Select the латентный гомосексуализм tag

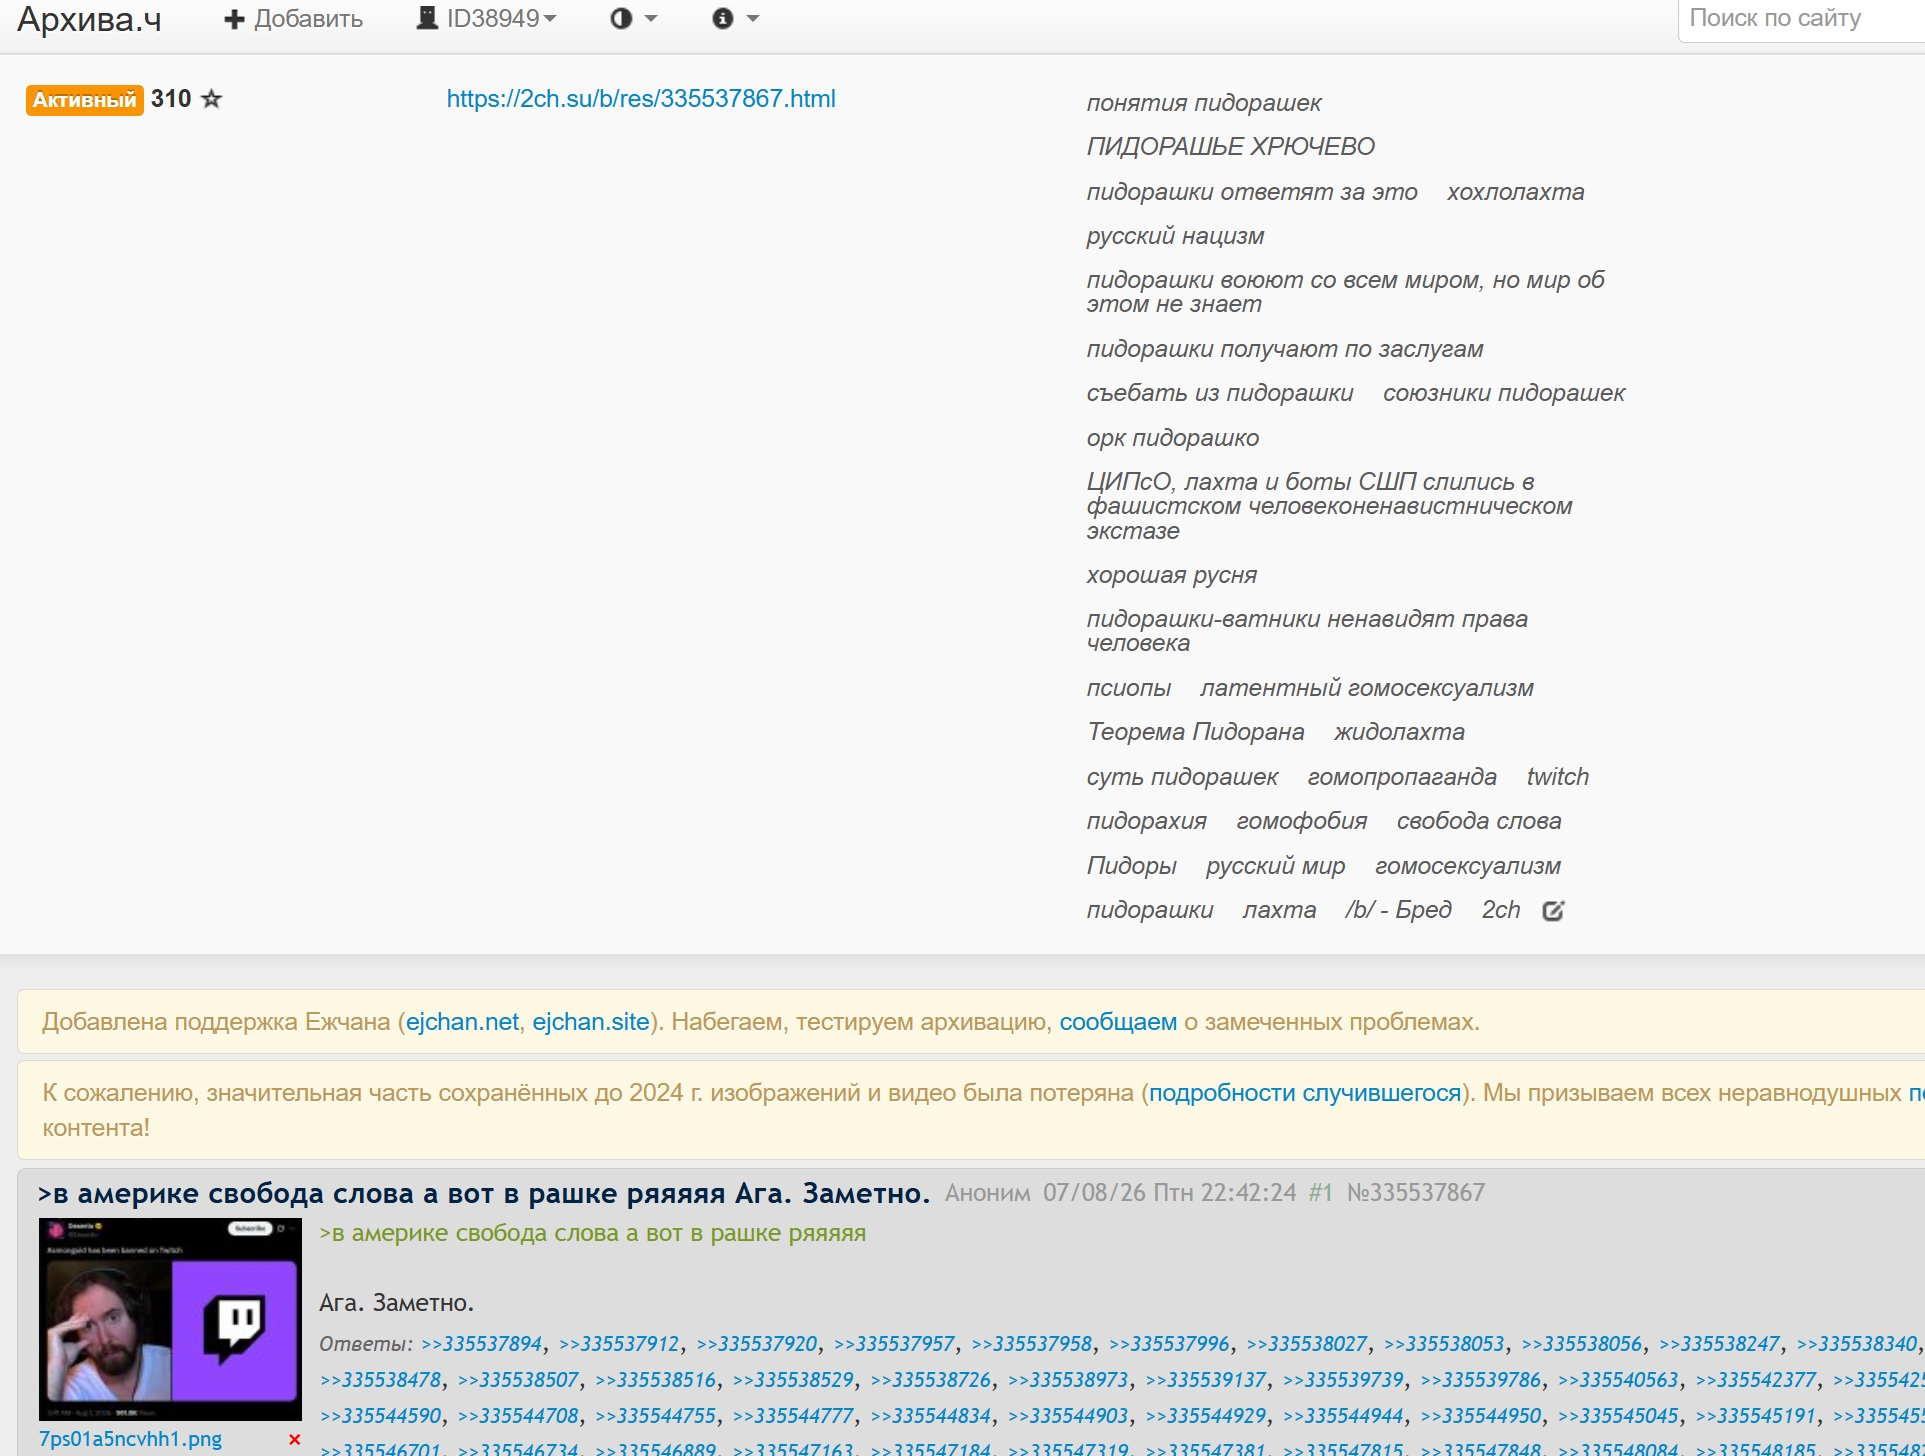click(1367, 688)
